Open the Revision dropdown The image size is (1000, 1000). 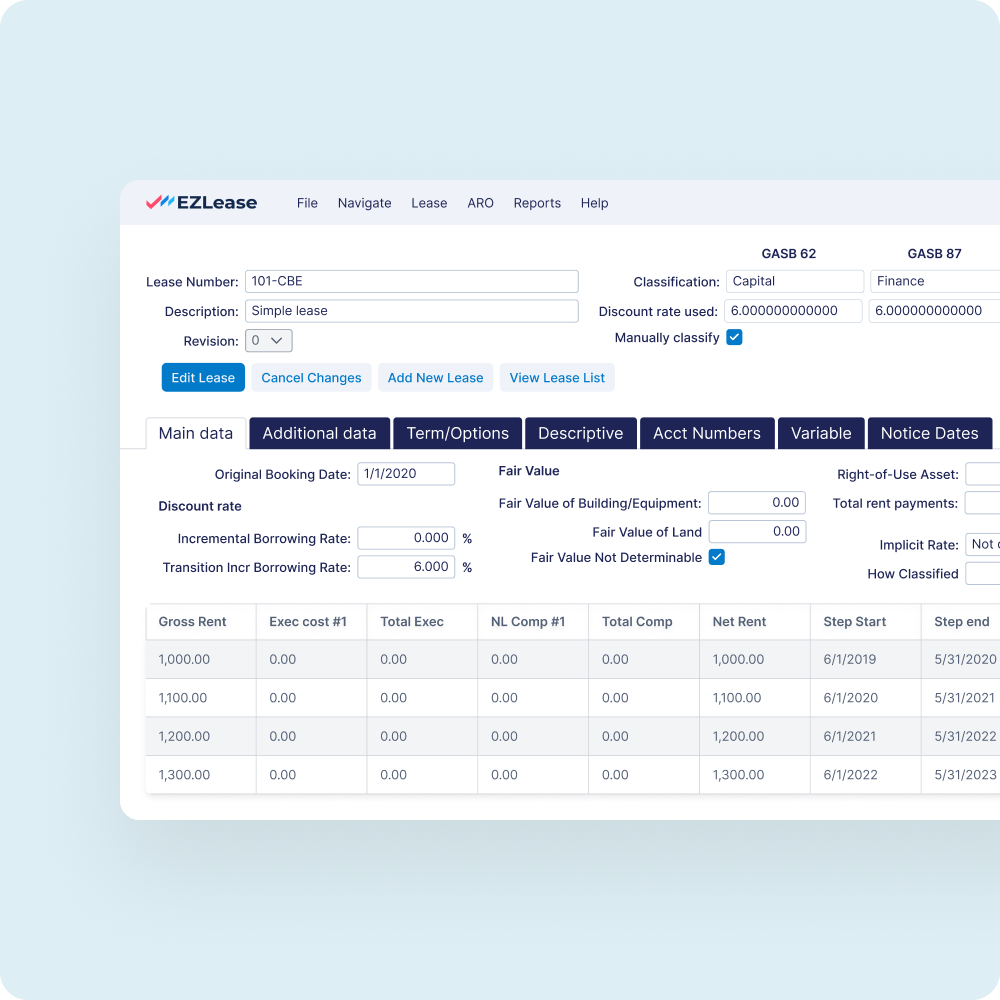coord(268,340)
